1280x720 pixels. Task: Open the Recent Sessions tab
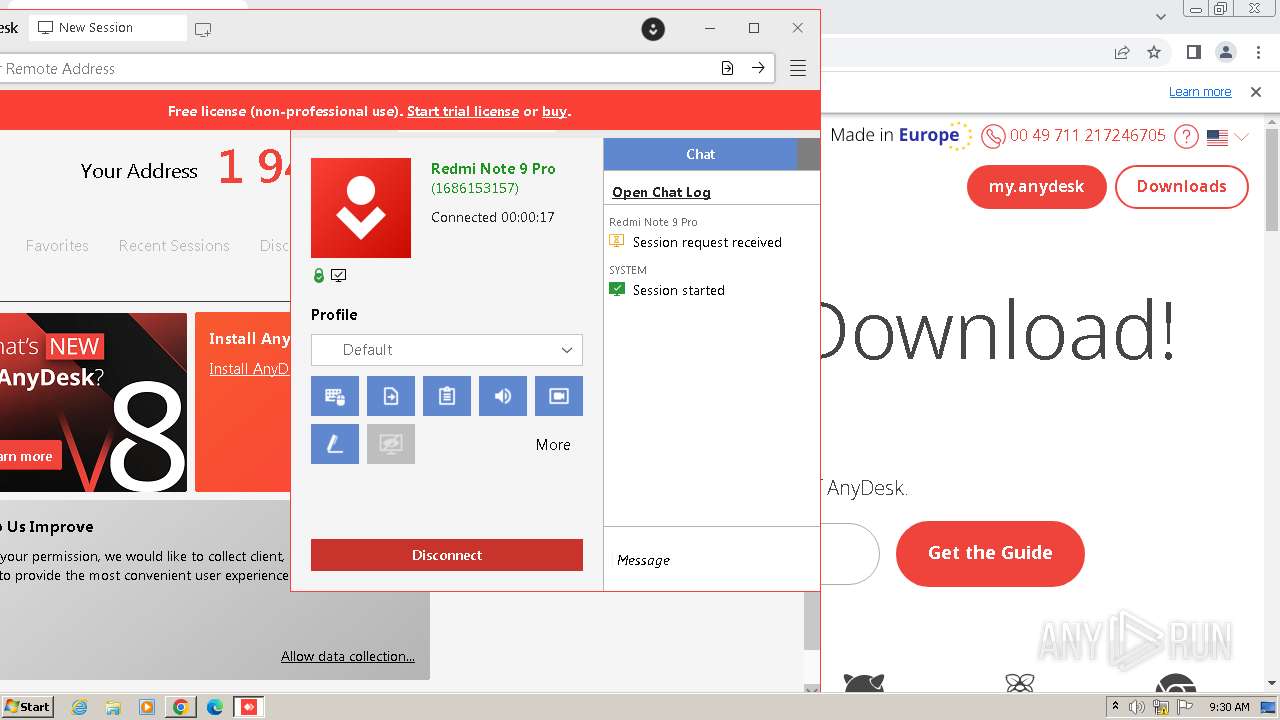point(174,245)
